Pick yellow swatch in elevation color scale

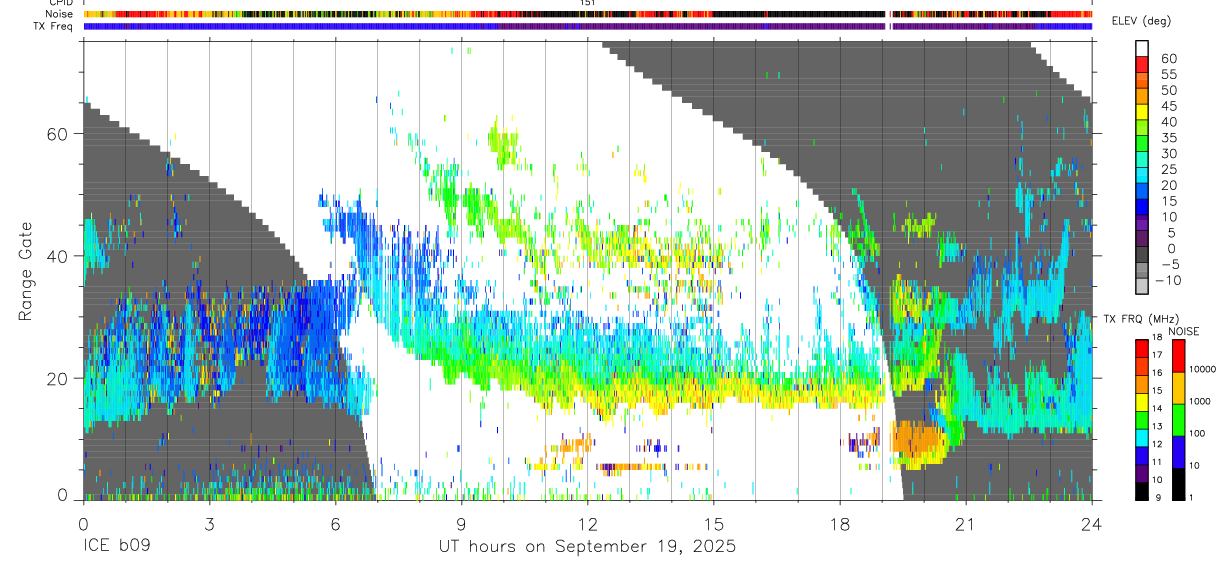click(1141, 113)
